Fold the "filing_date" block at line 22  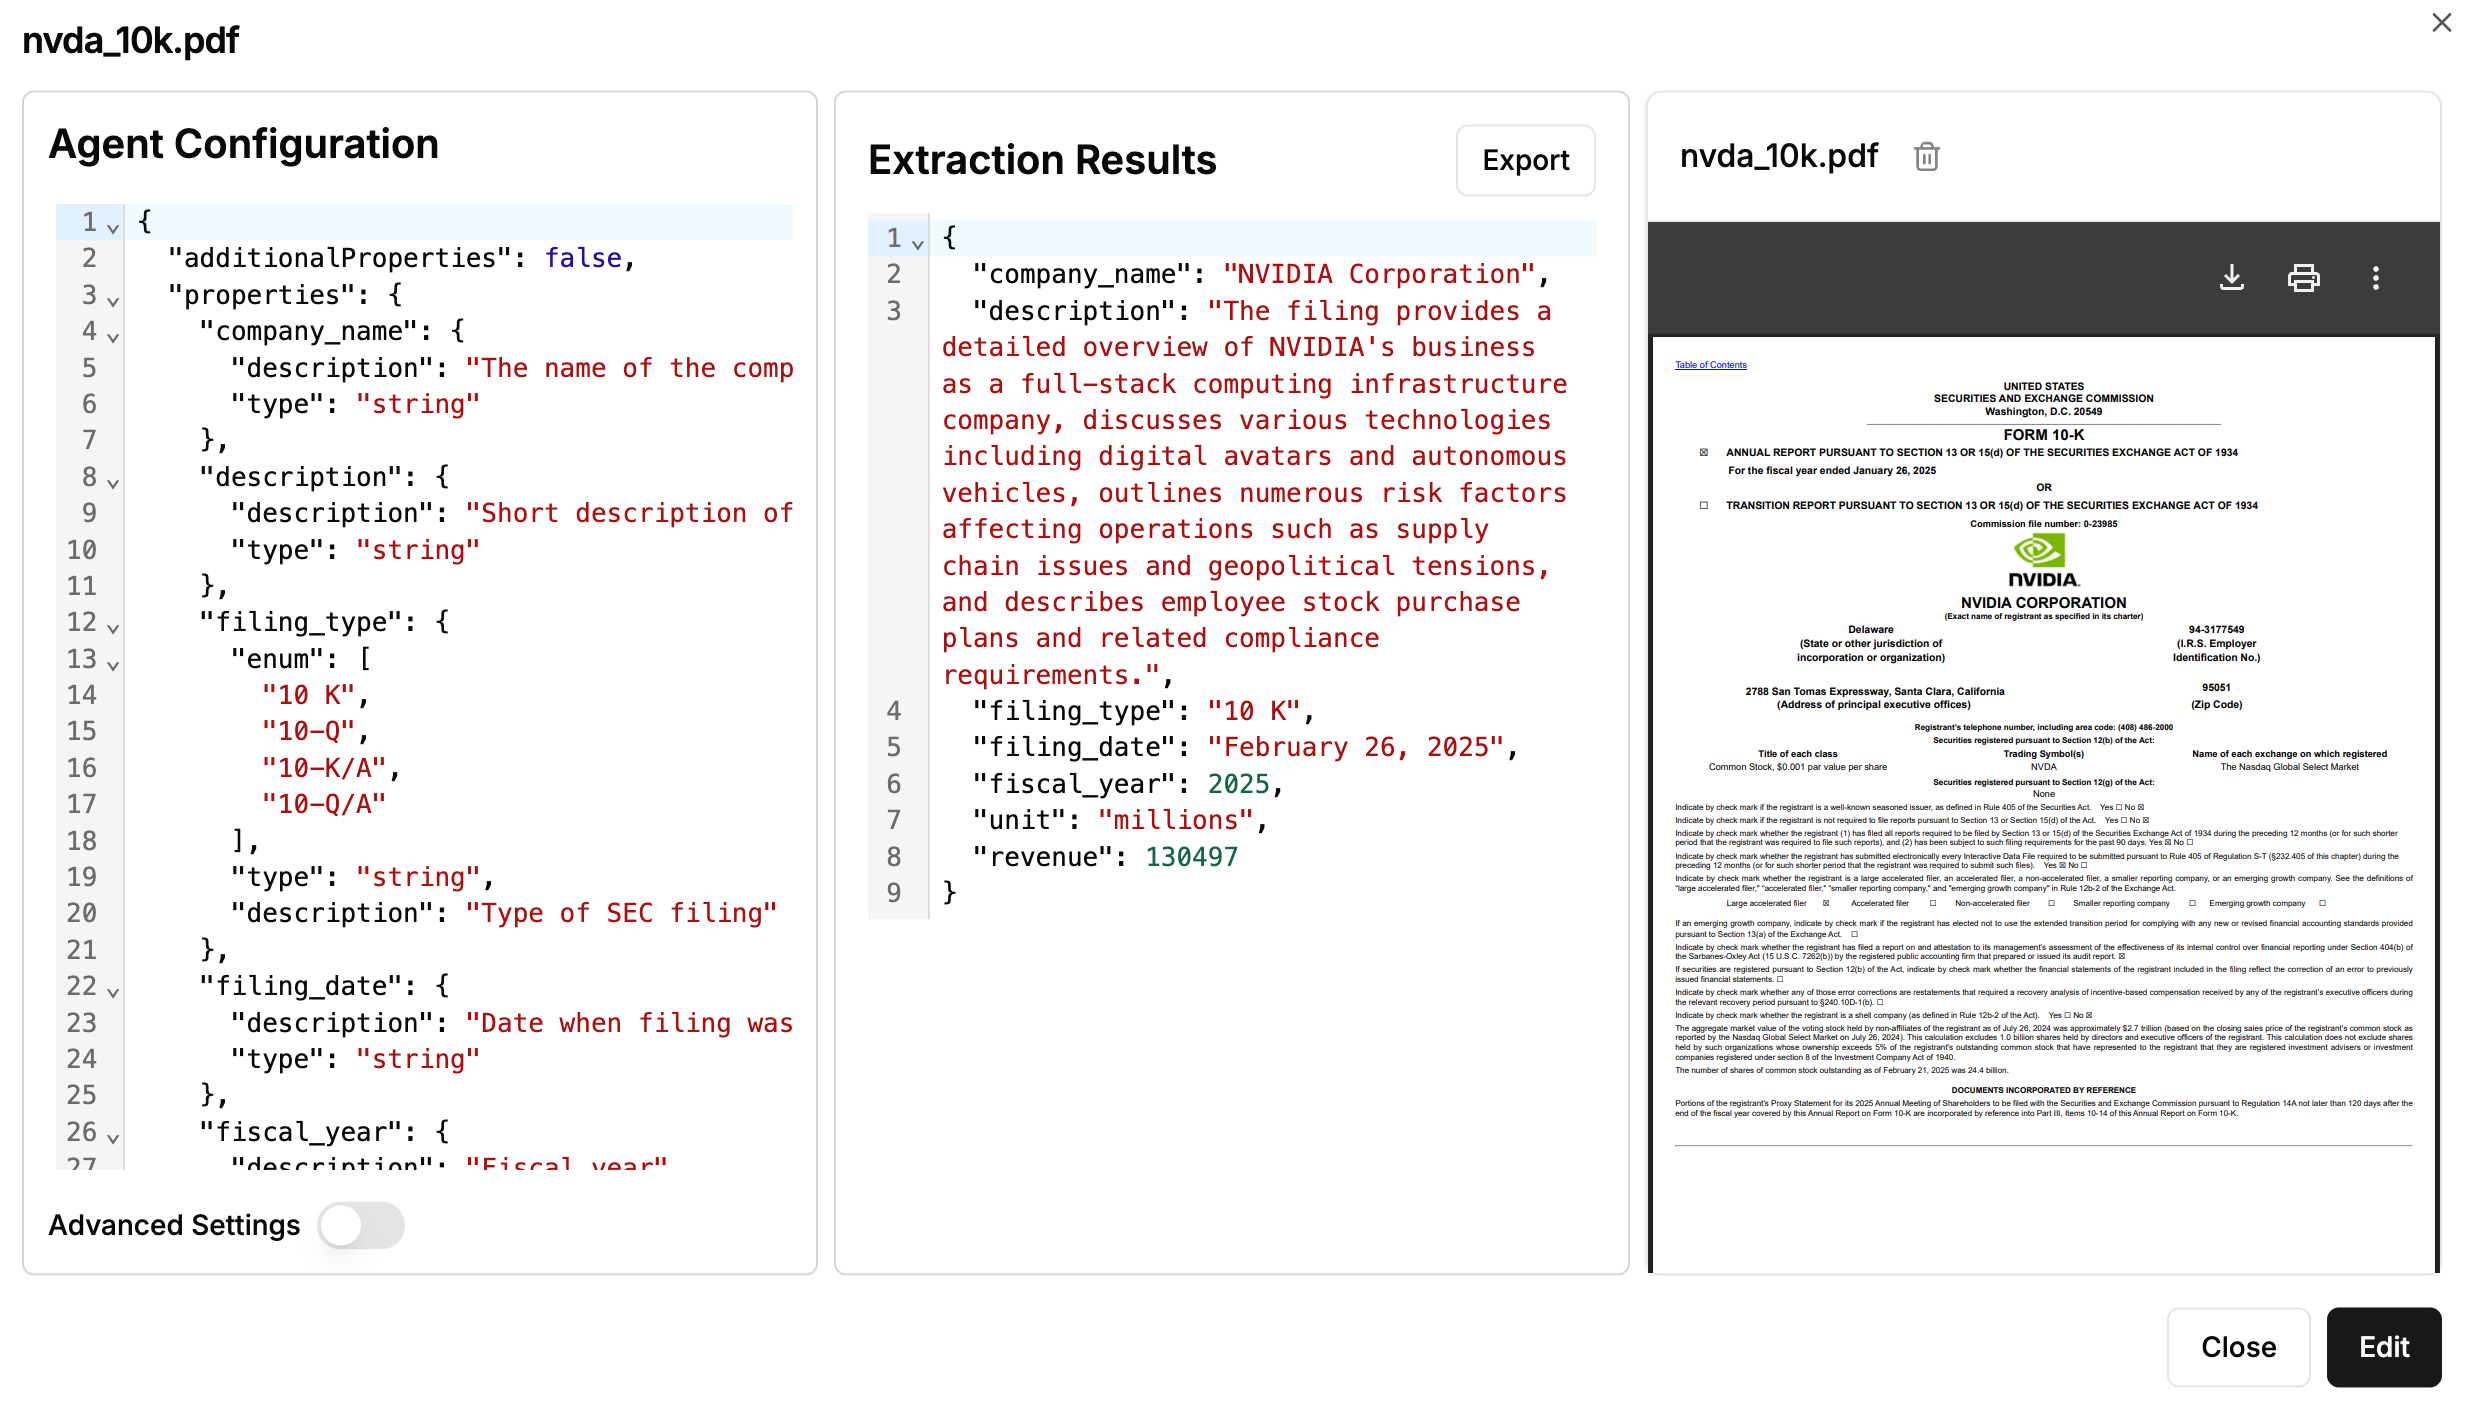pyautogui.click(x=113, y=992)
